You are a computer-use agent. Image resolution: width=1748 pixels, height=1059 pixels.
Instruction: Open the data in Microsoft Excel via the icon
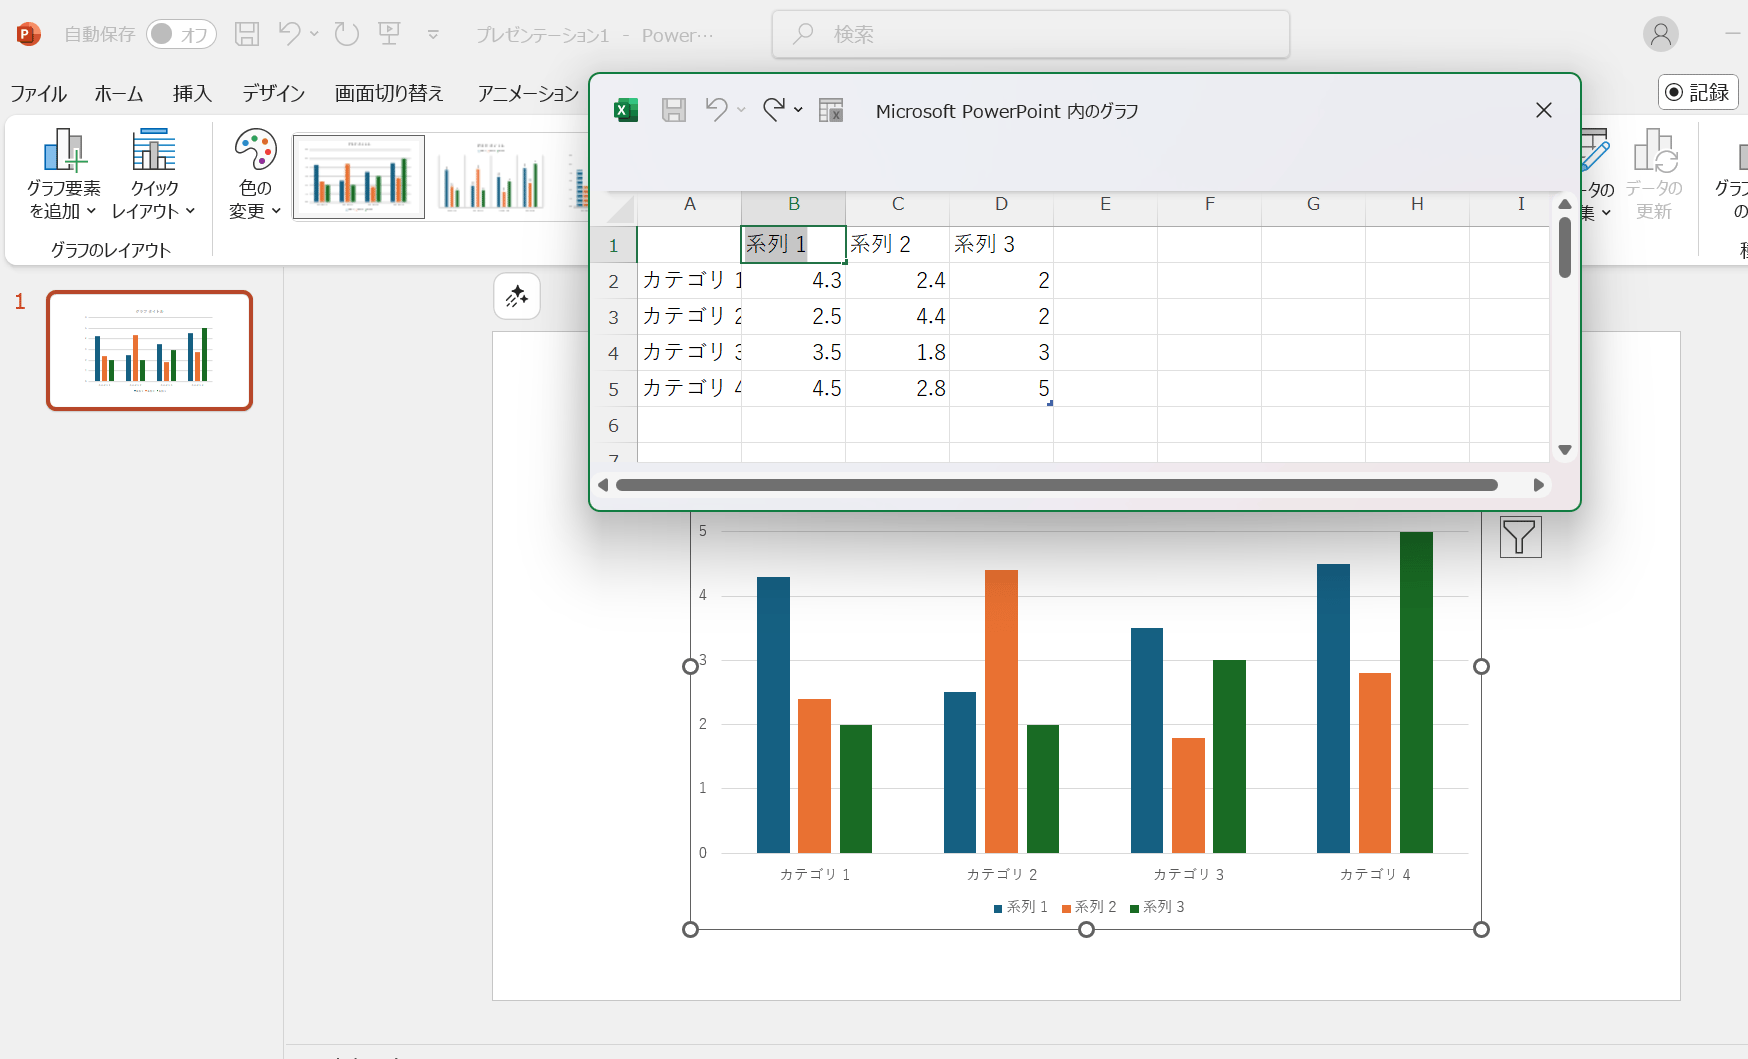831,110
